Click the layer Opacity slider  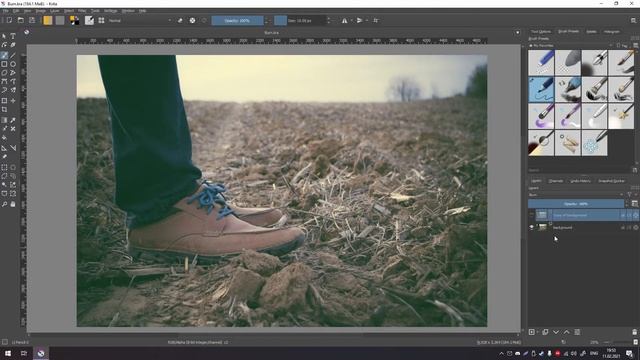(x=576, y=203)
